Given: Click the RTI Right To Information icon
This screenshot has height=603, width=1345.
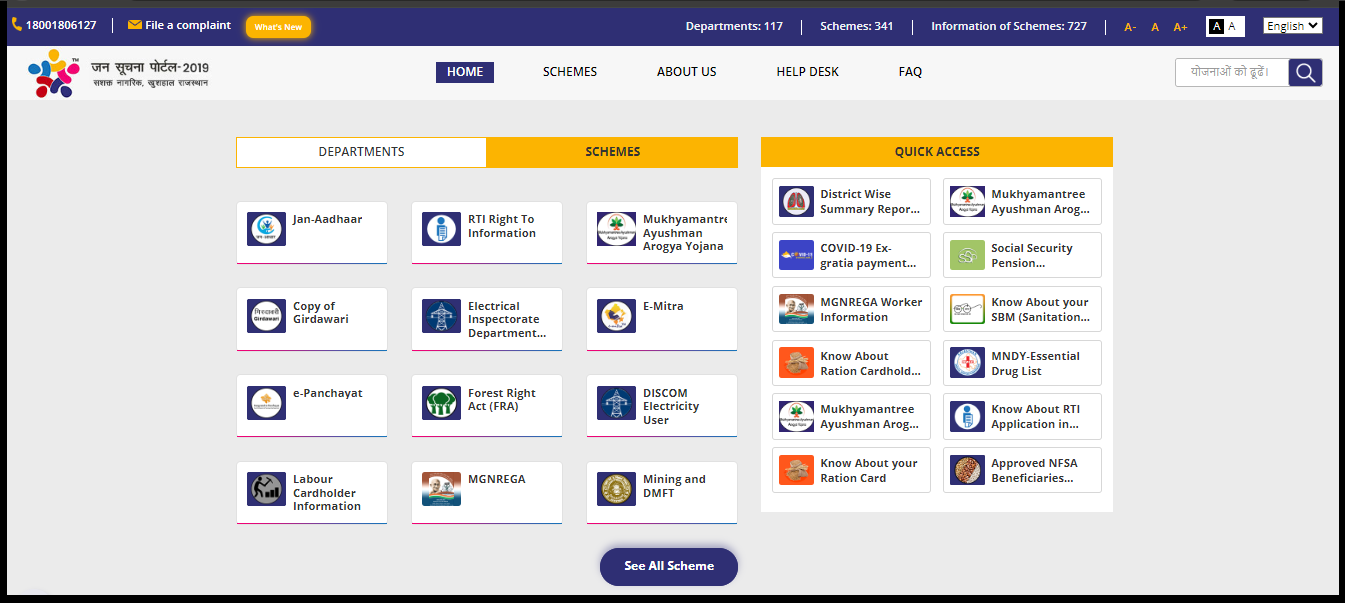Looking at the screenshot, I should 441,229.
